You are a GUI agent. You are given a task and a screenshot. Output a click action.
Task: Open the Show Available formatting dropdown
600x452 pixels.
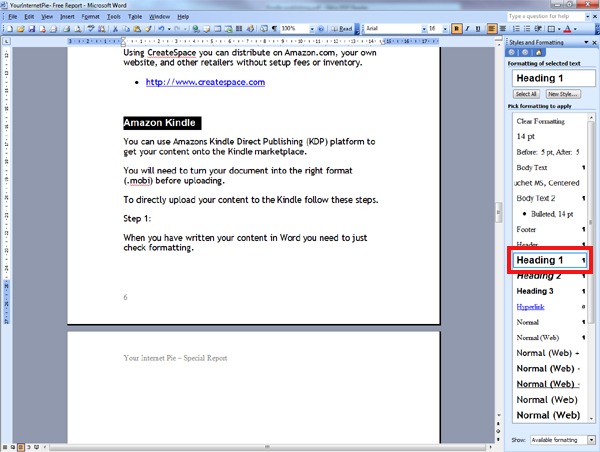(592, 440)
